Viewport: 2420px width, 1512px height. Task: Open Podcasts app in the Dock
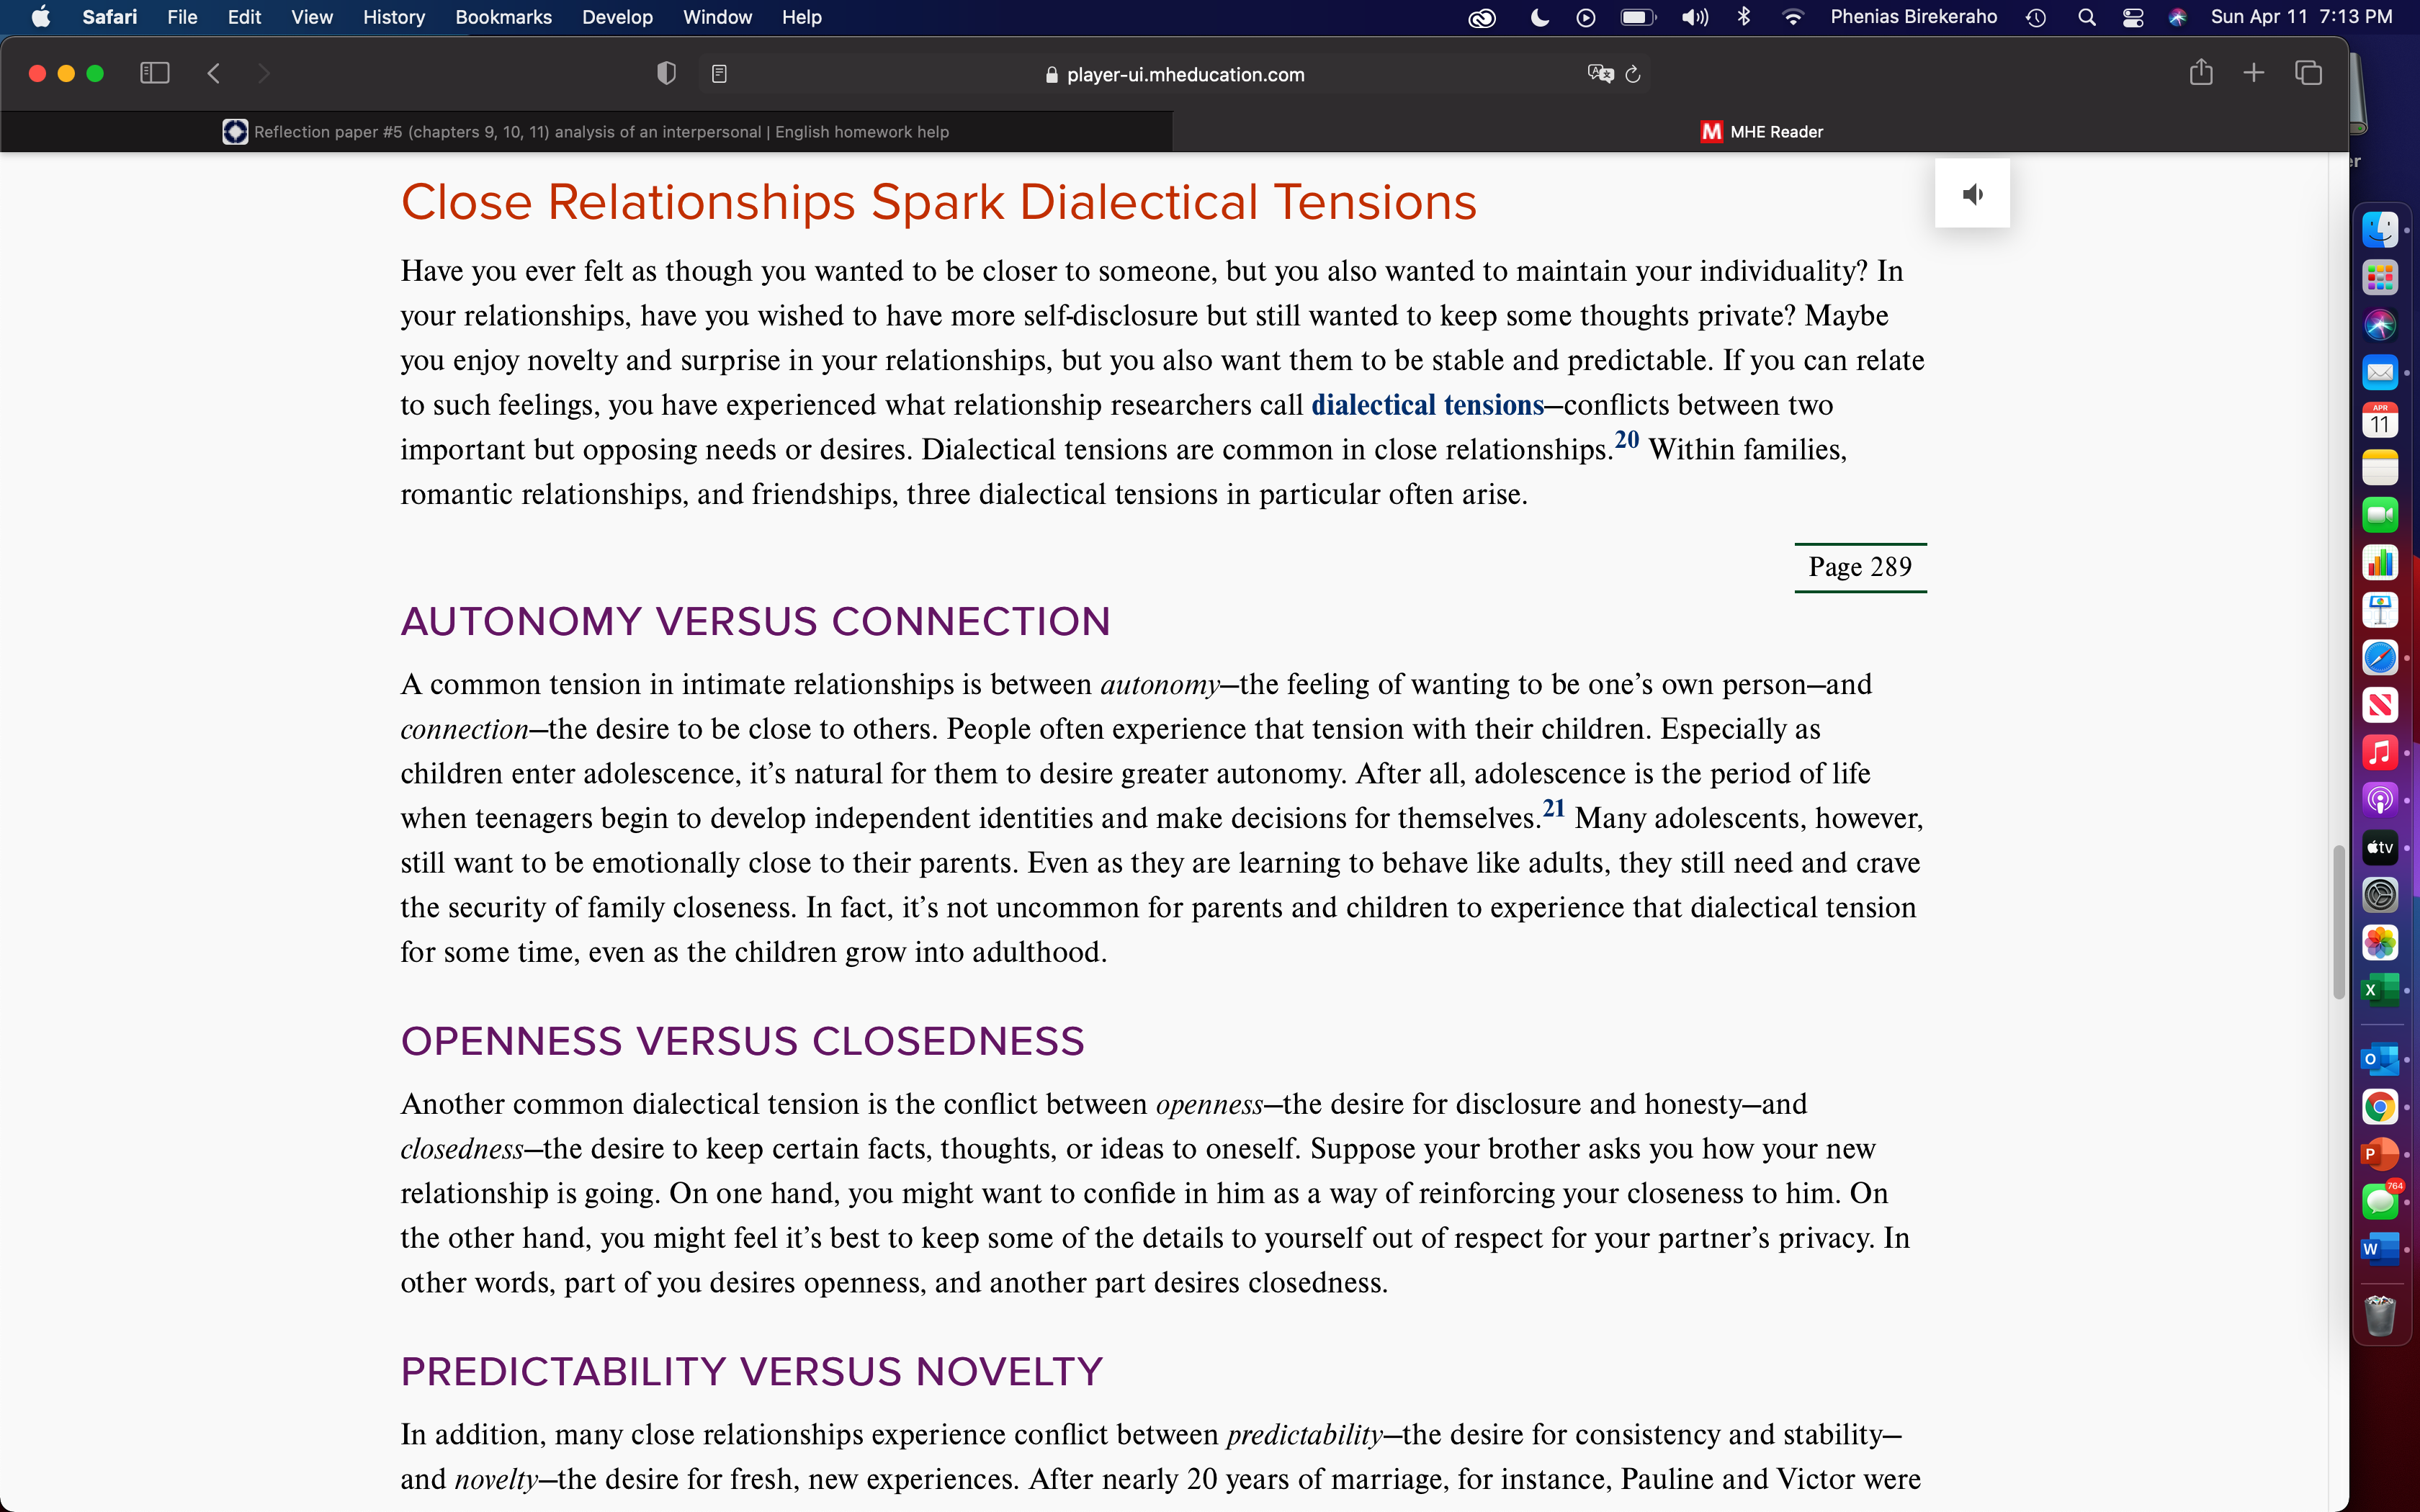(x=2380, y=800)
